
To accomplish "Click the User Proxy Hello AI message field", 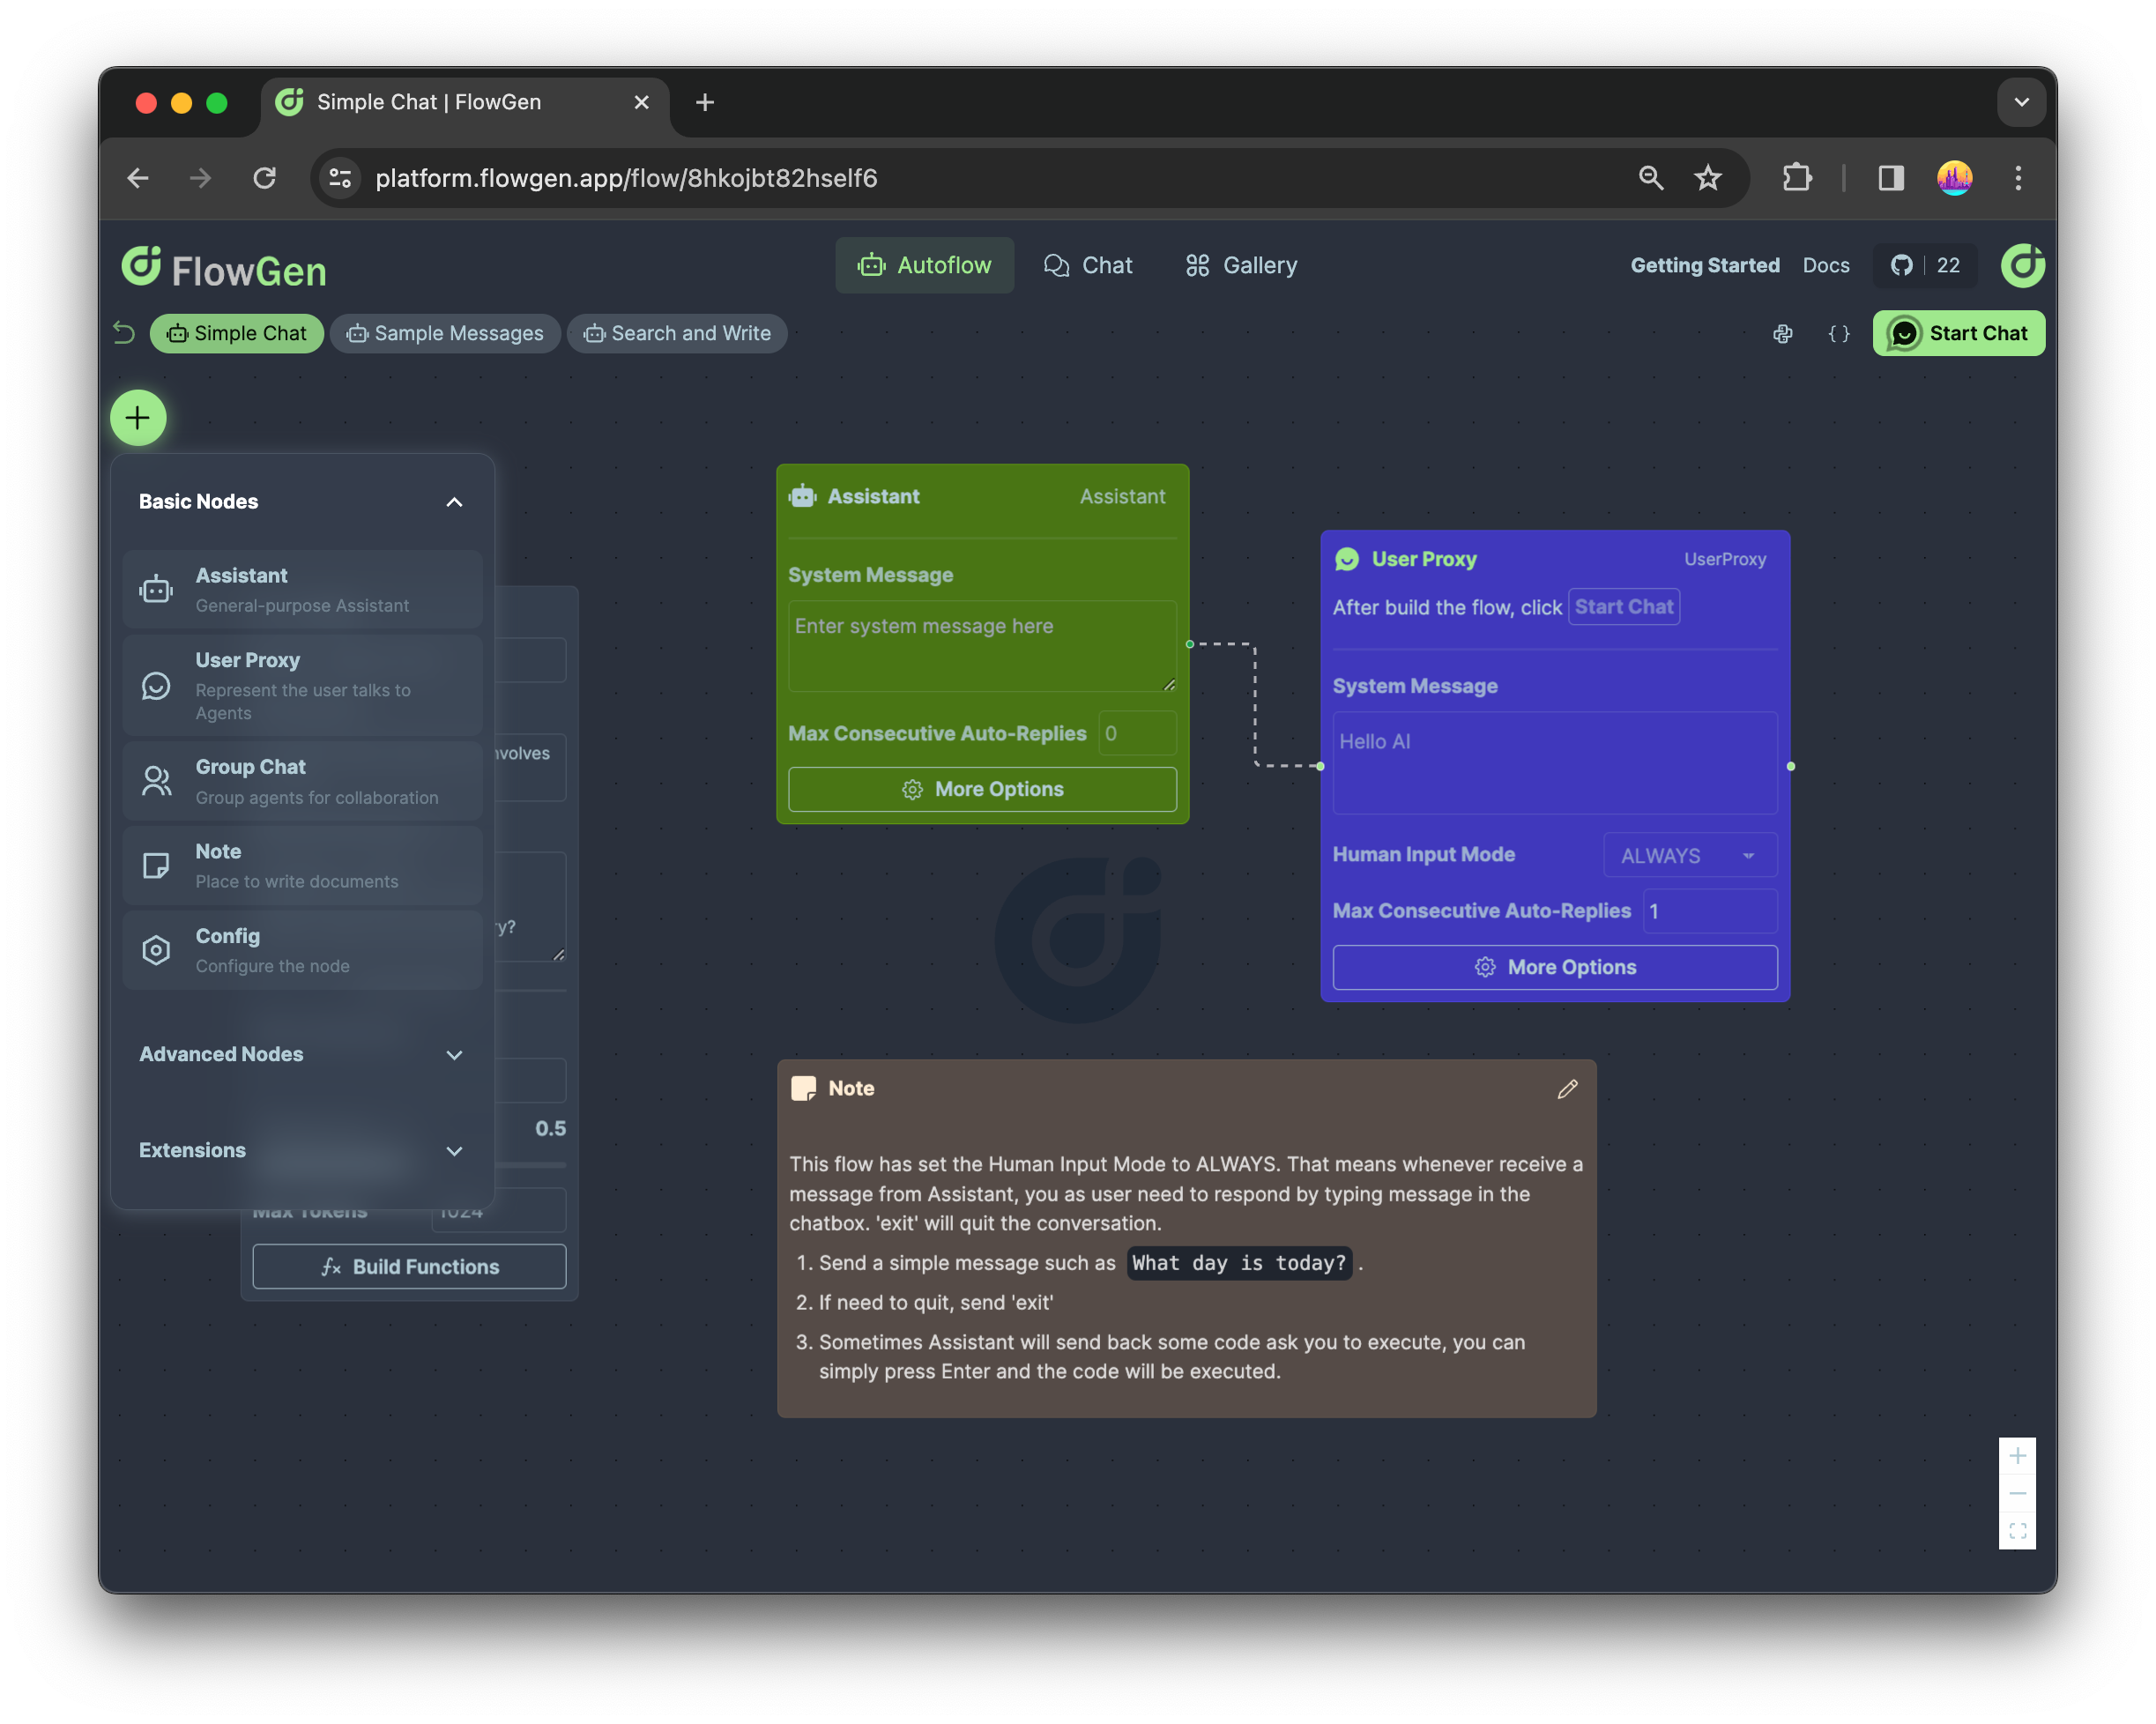I will (x=1554, y=763).
